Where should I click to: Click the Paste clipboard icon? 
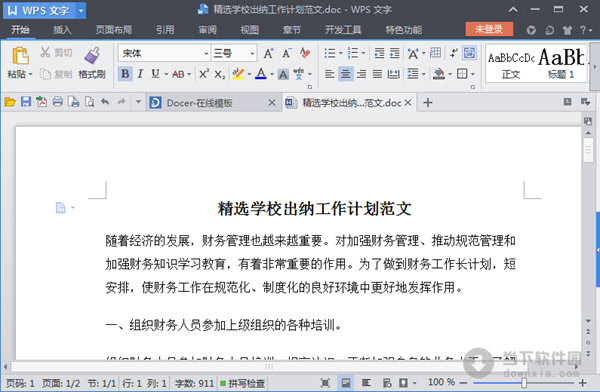click(20, 56)
